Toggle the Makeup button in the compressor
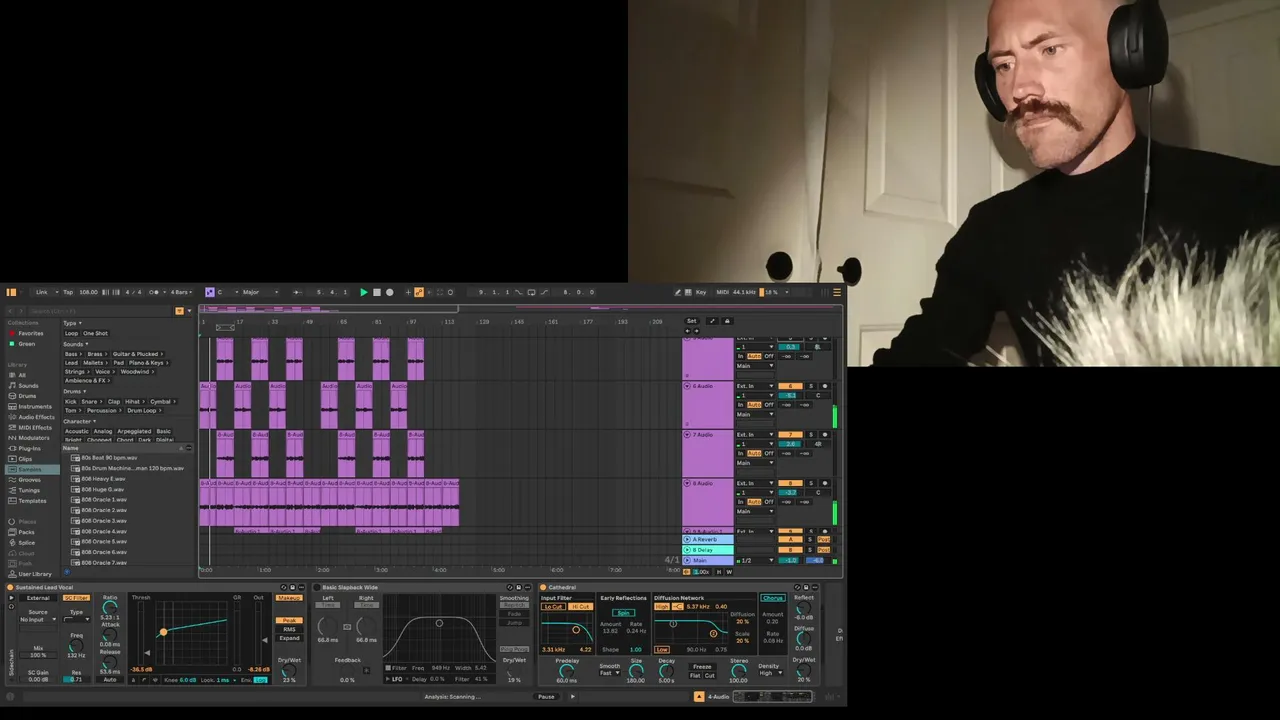1280x720 pixels. coord(289,598)
